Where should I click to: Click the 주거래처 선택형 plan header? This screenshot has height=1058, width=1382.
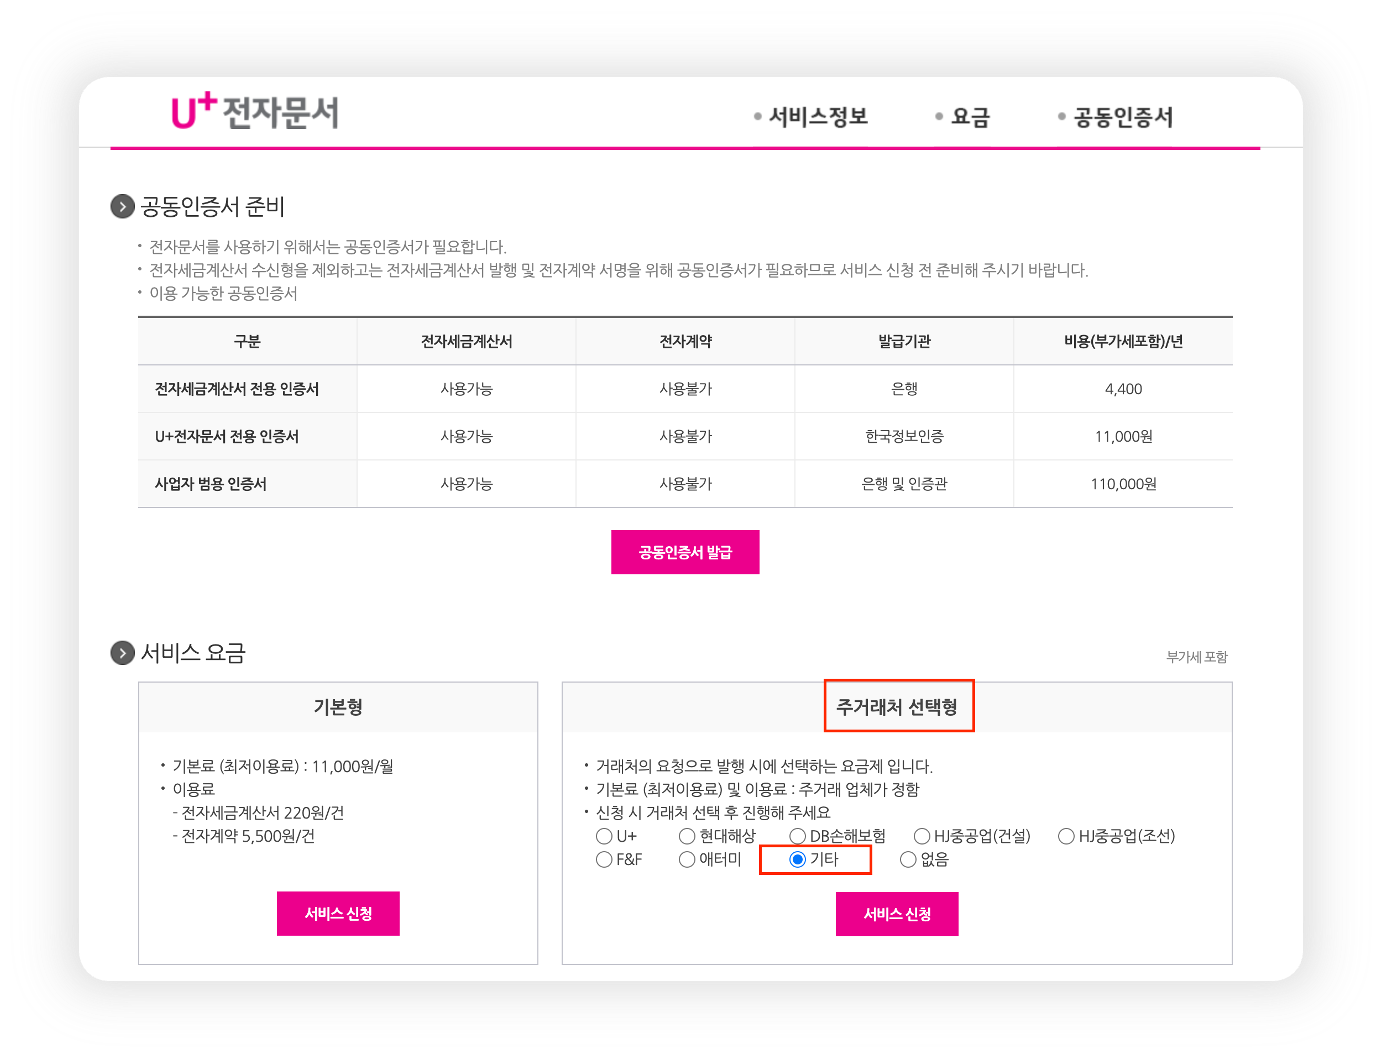[x=897, y=707]
